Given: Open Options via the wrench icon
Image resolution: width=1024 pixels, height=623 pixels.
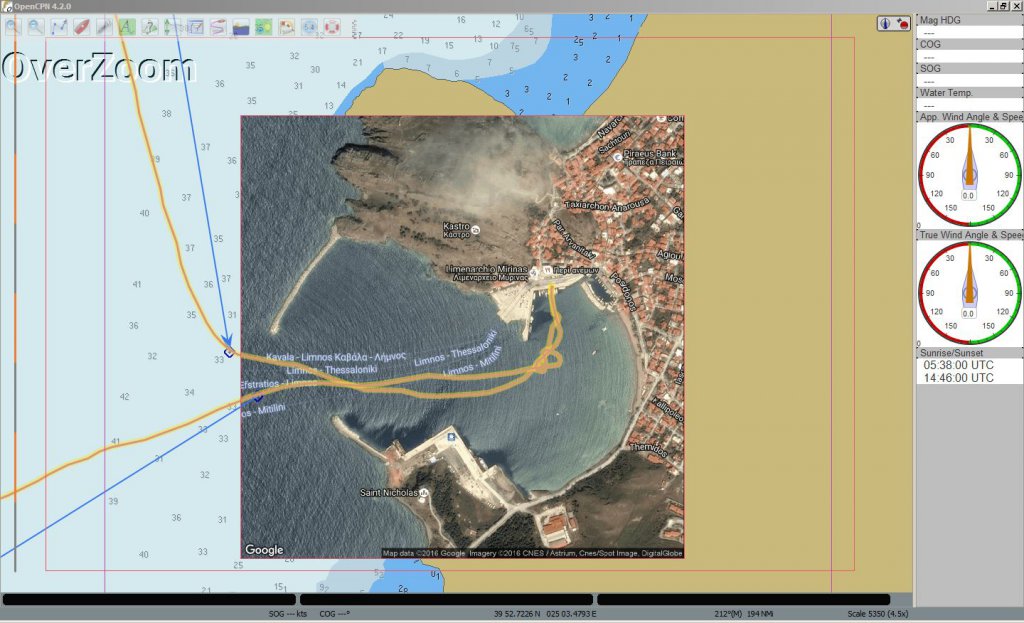Looking at the screenshot, I should pos(104,26).
